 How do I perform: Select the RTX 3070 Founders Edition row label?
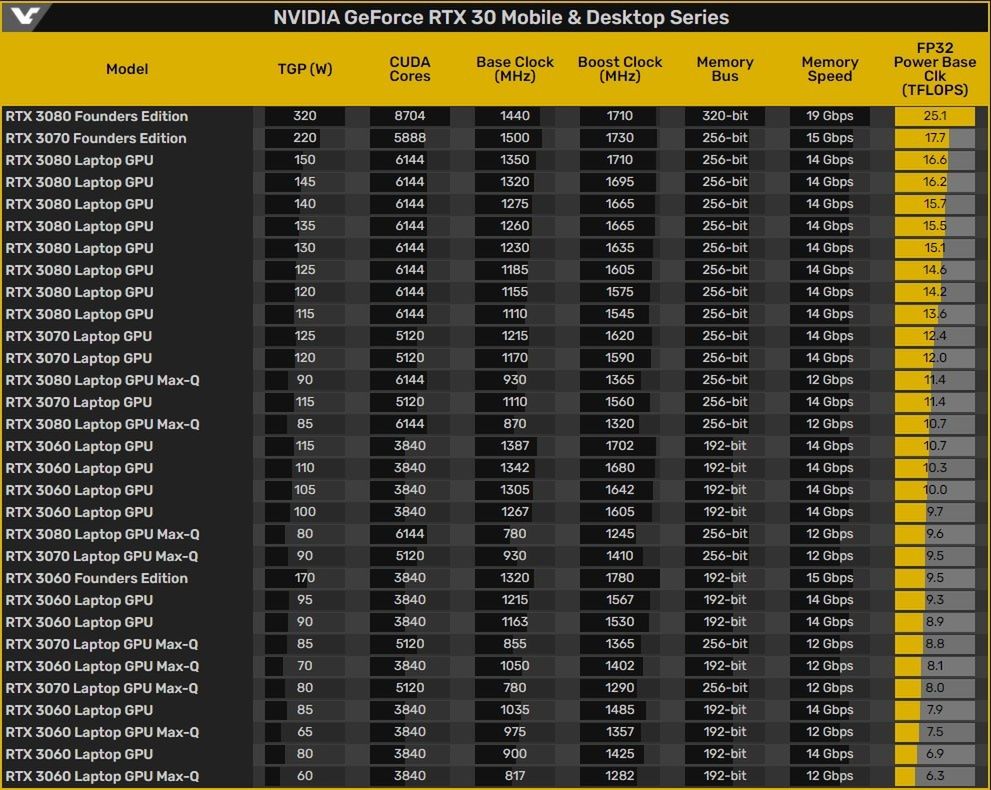coord(96,138)
